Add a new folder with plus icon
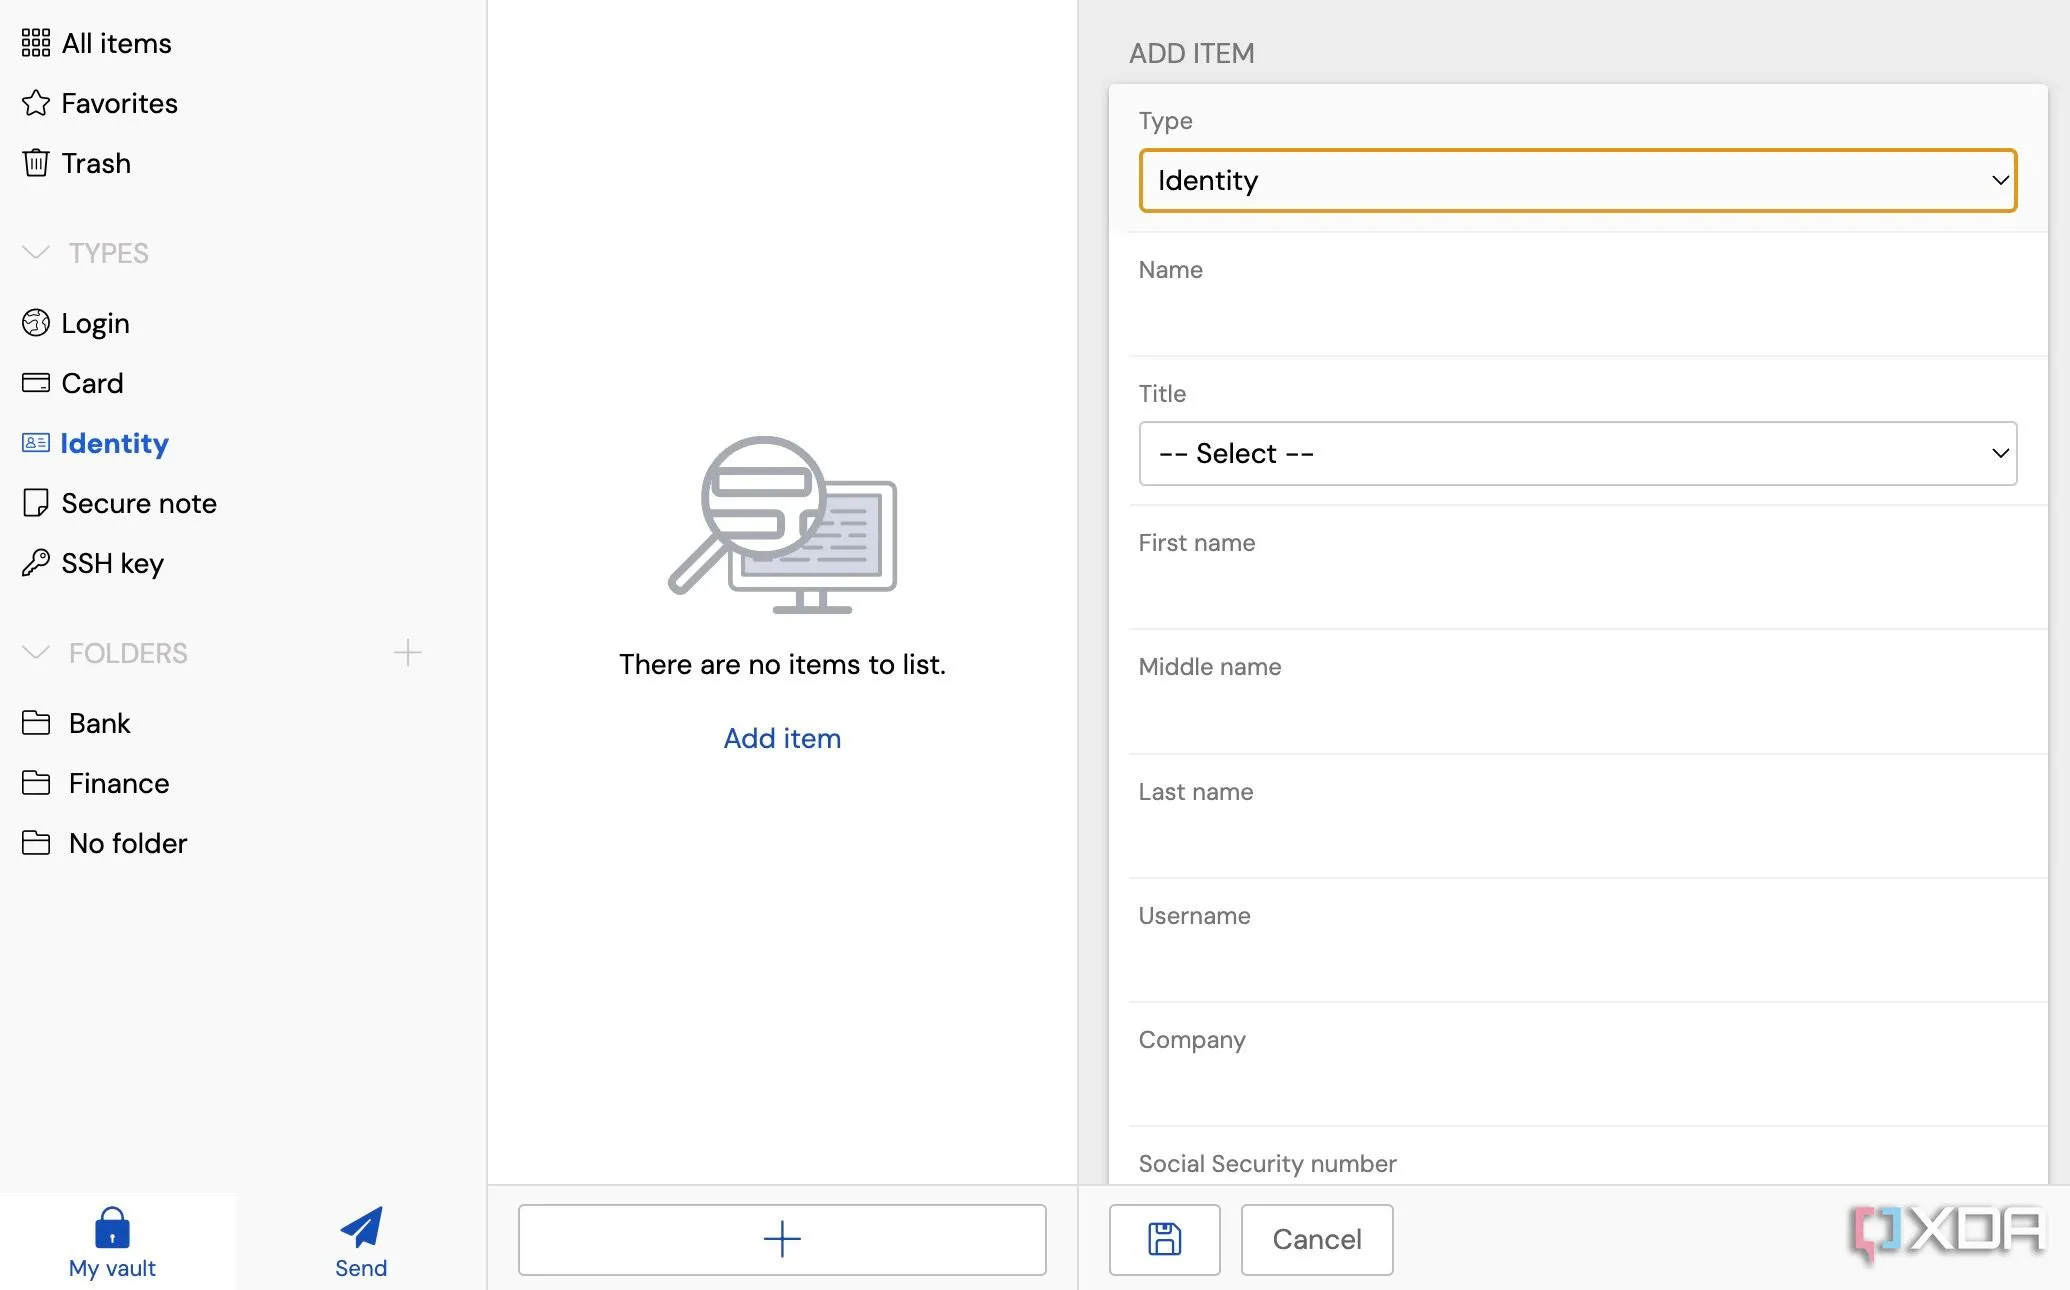This screenshot has width=2070, height=1290. (x=407, y=653)
